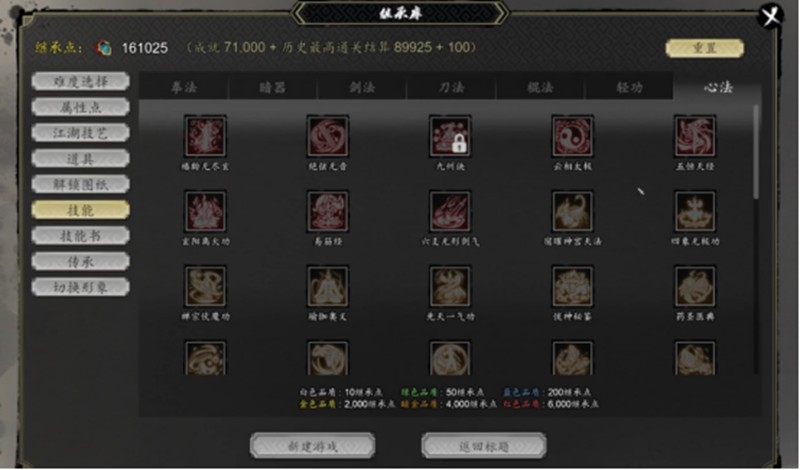The image size is (800, 470).
Task: Select the 瑜伽奥义 meditation skill icon
Action: coord(328,286)
